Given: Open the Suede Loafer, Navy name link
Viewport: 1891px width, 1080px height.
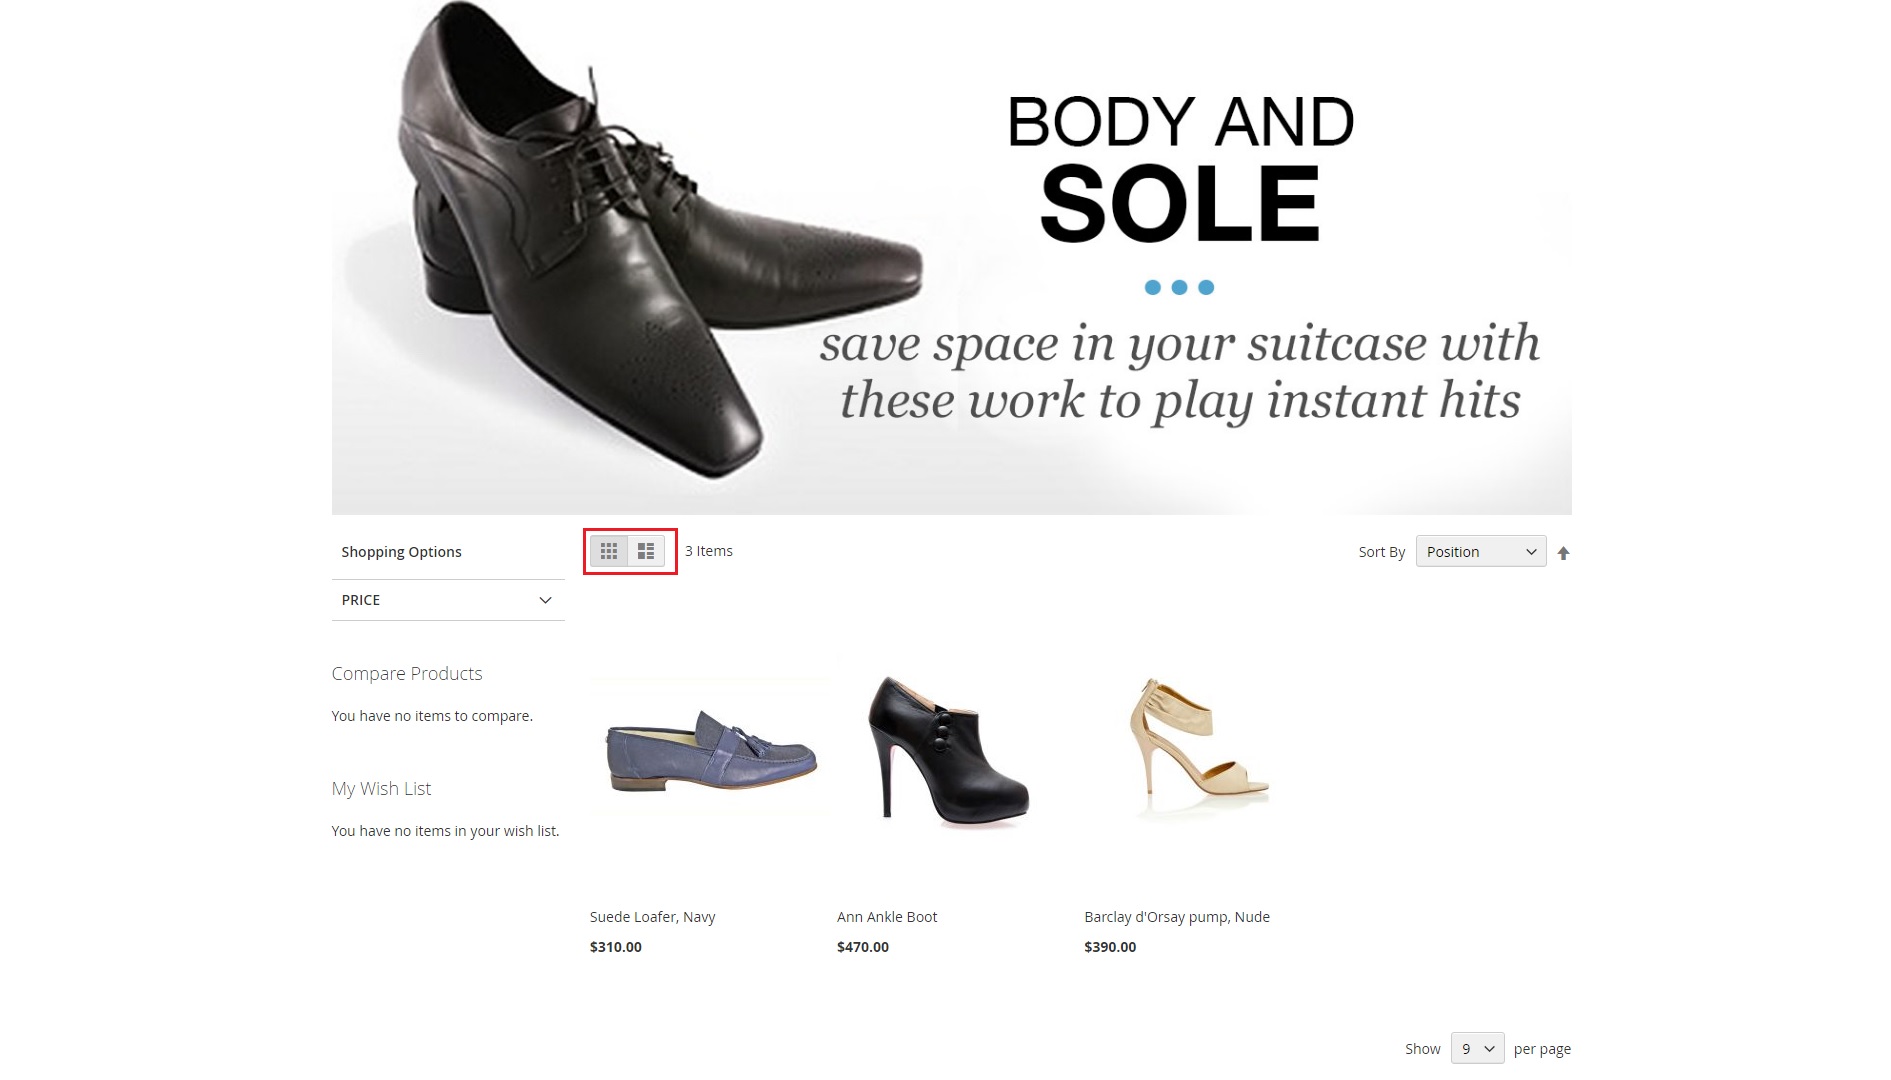Looking at the screenshot, I should [652, 917].
